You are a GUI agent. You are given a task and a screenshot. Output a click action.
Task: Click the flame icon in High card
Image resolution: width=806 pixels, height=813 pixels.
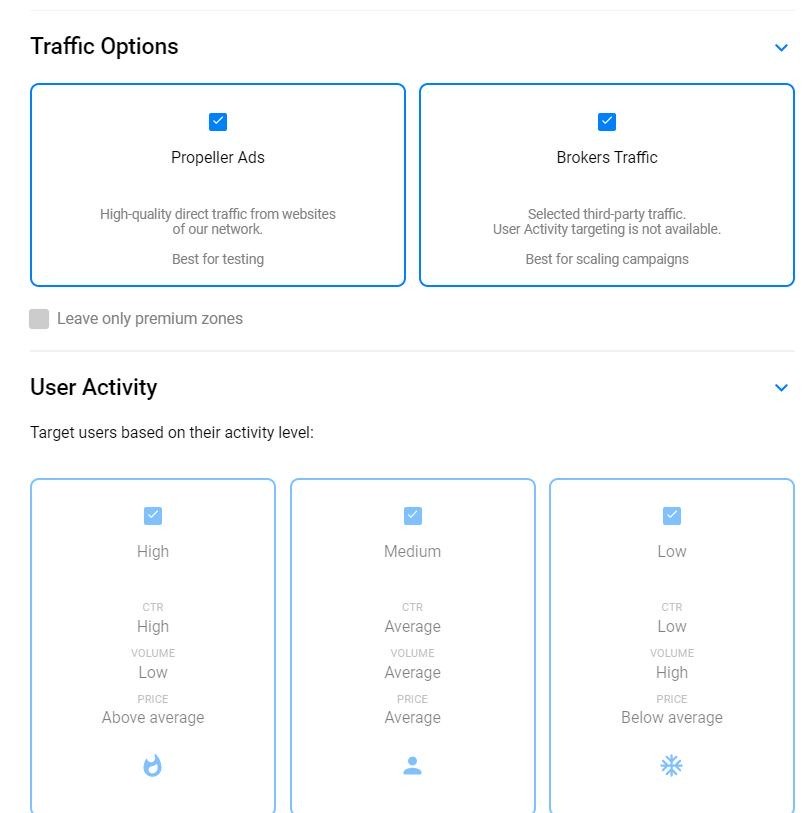[x=153, y=766]
